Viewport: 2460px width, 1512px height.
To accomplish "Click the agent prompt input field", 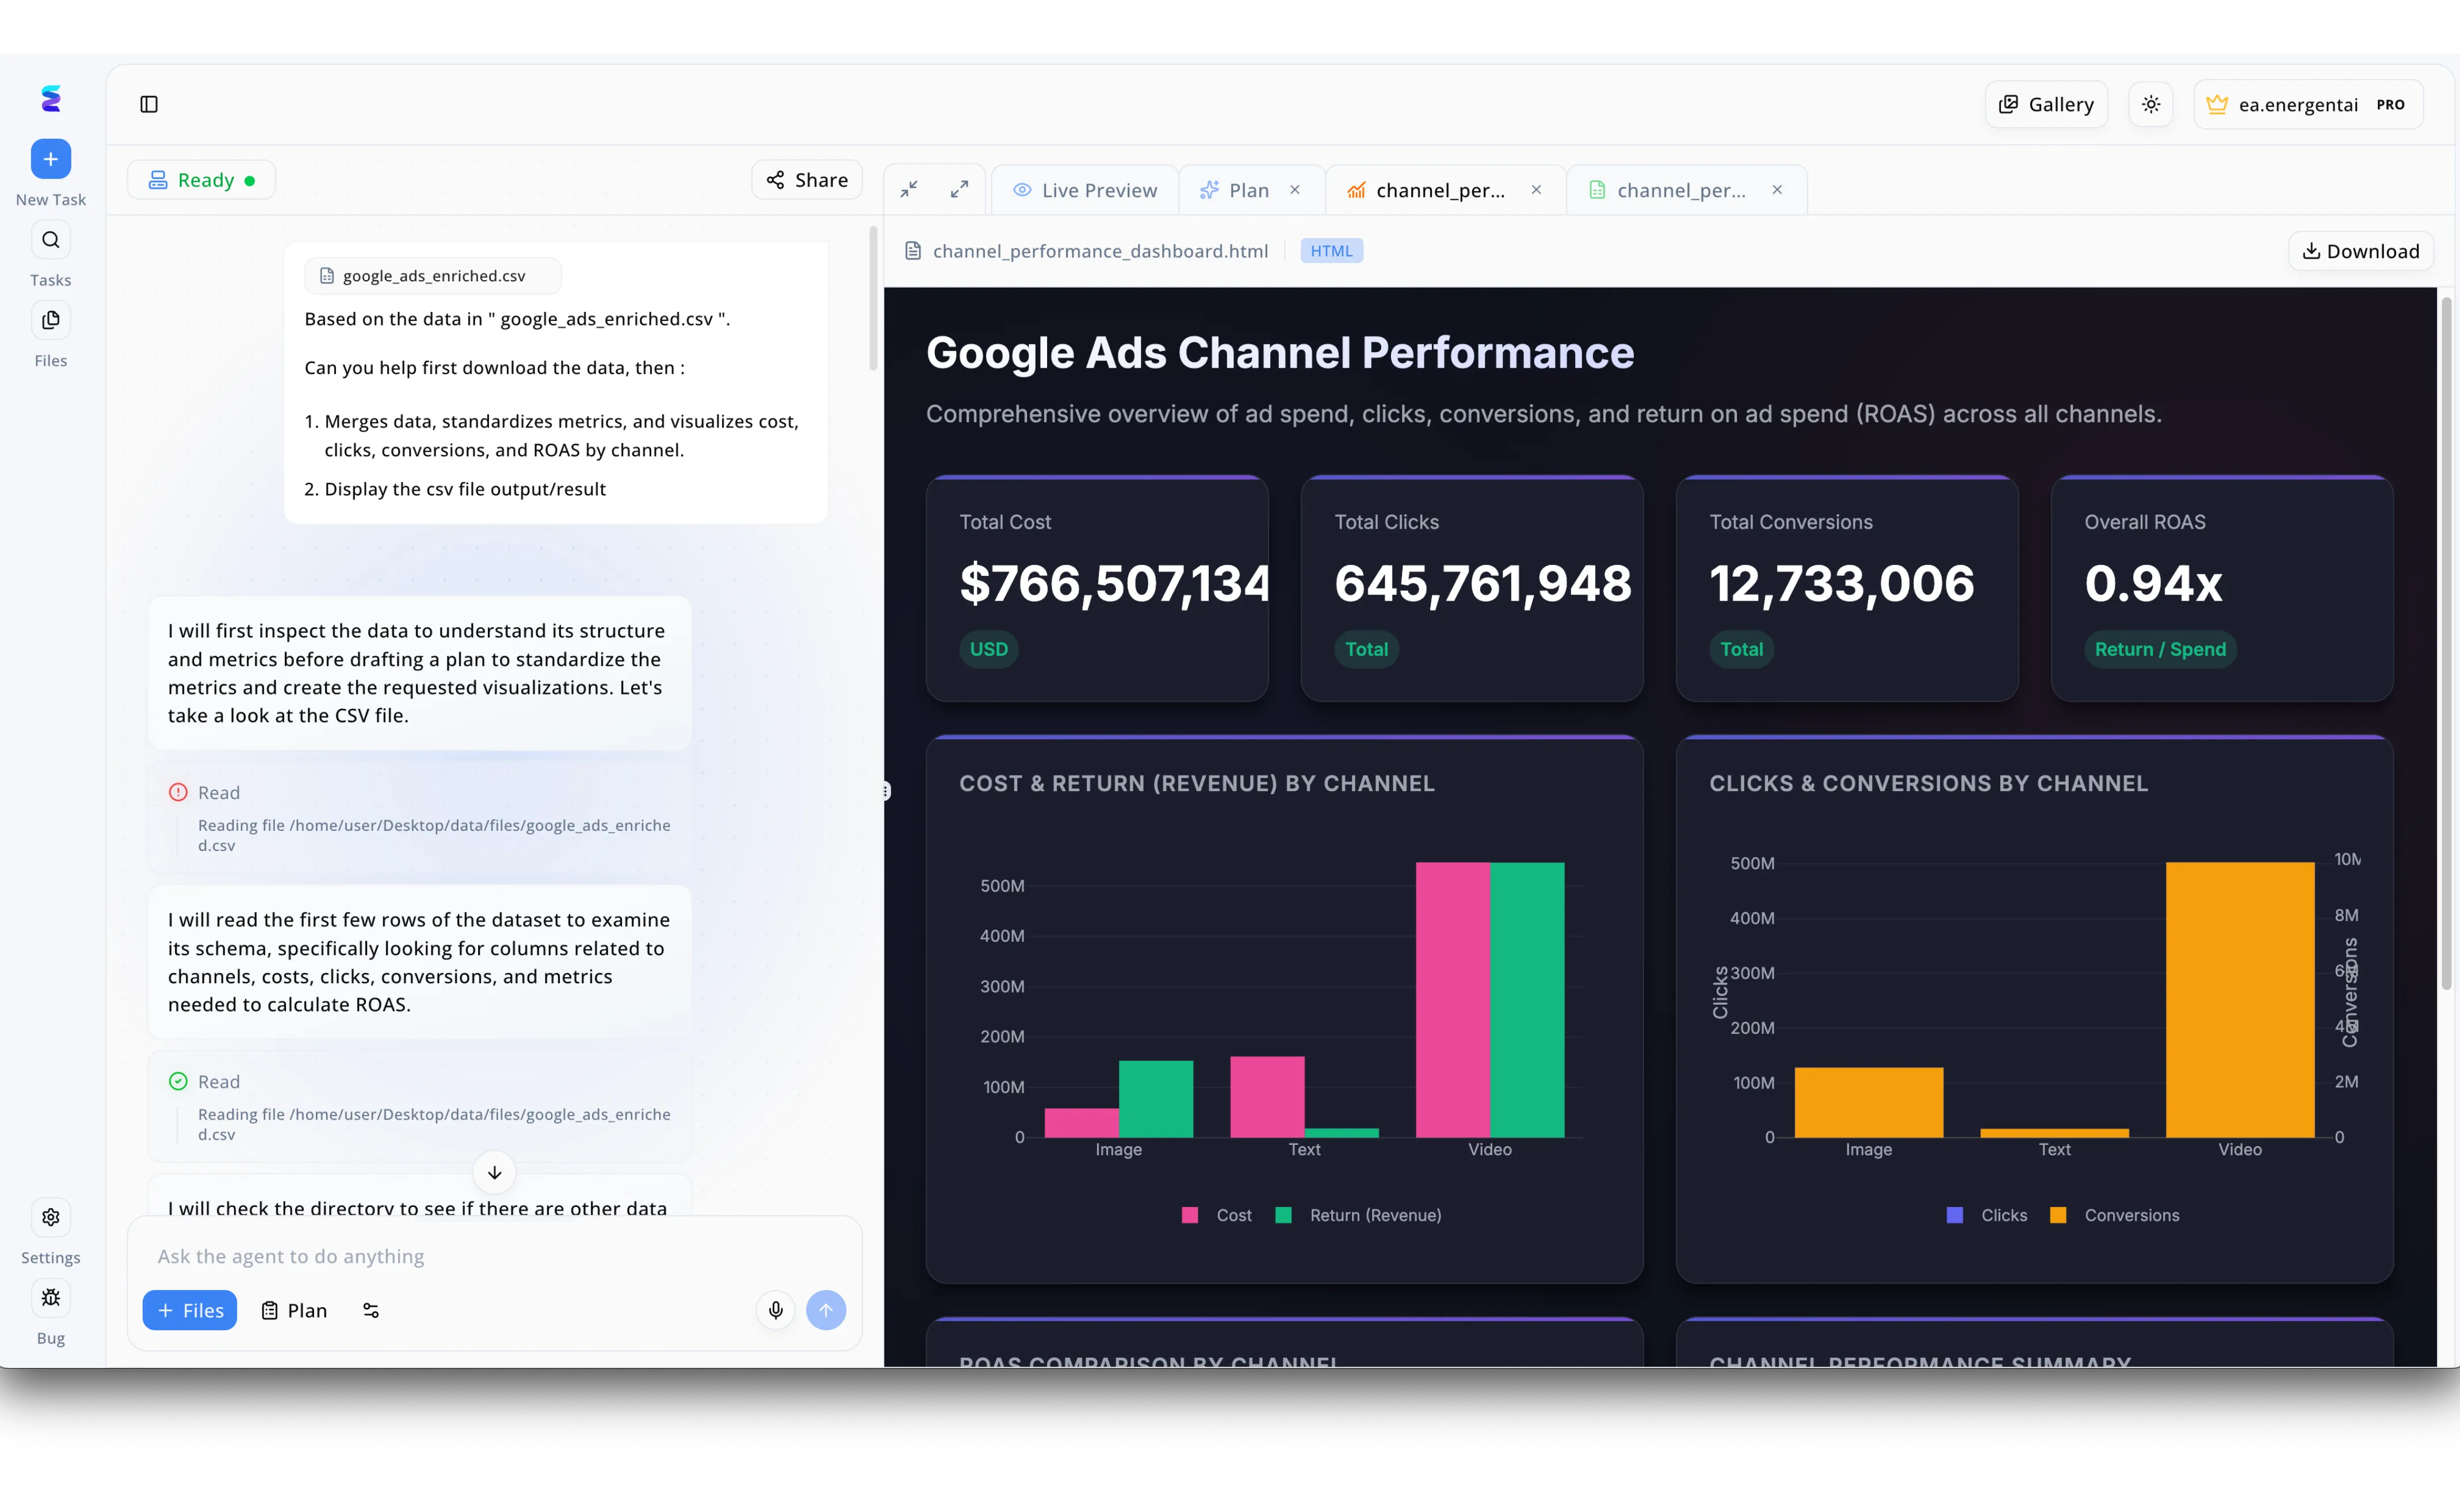I will pos(450,1257).
